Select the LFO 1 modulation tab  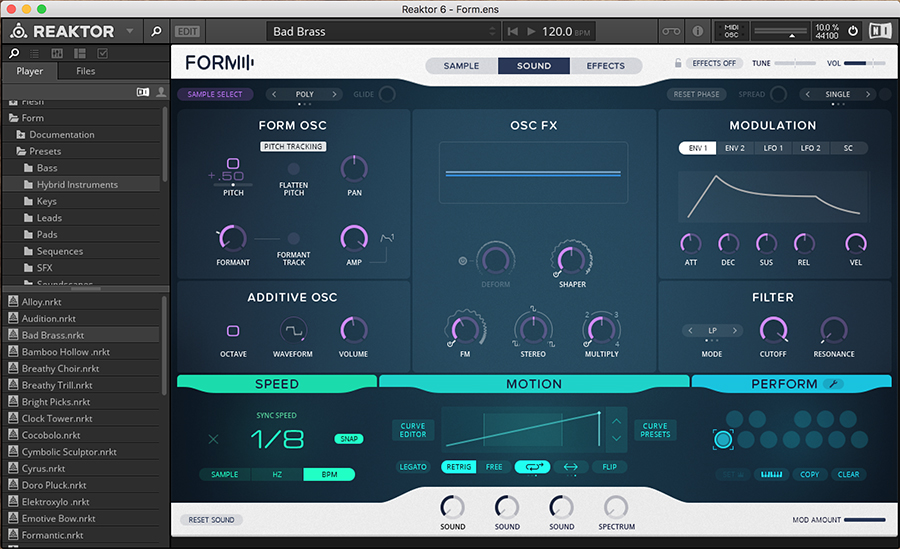click(773, 148)
